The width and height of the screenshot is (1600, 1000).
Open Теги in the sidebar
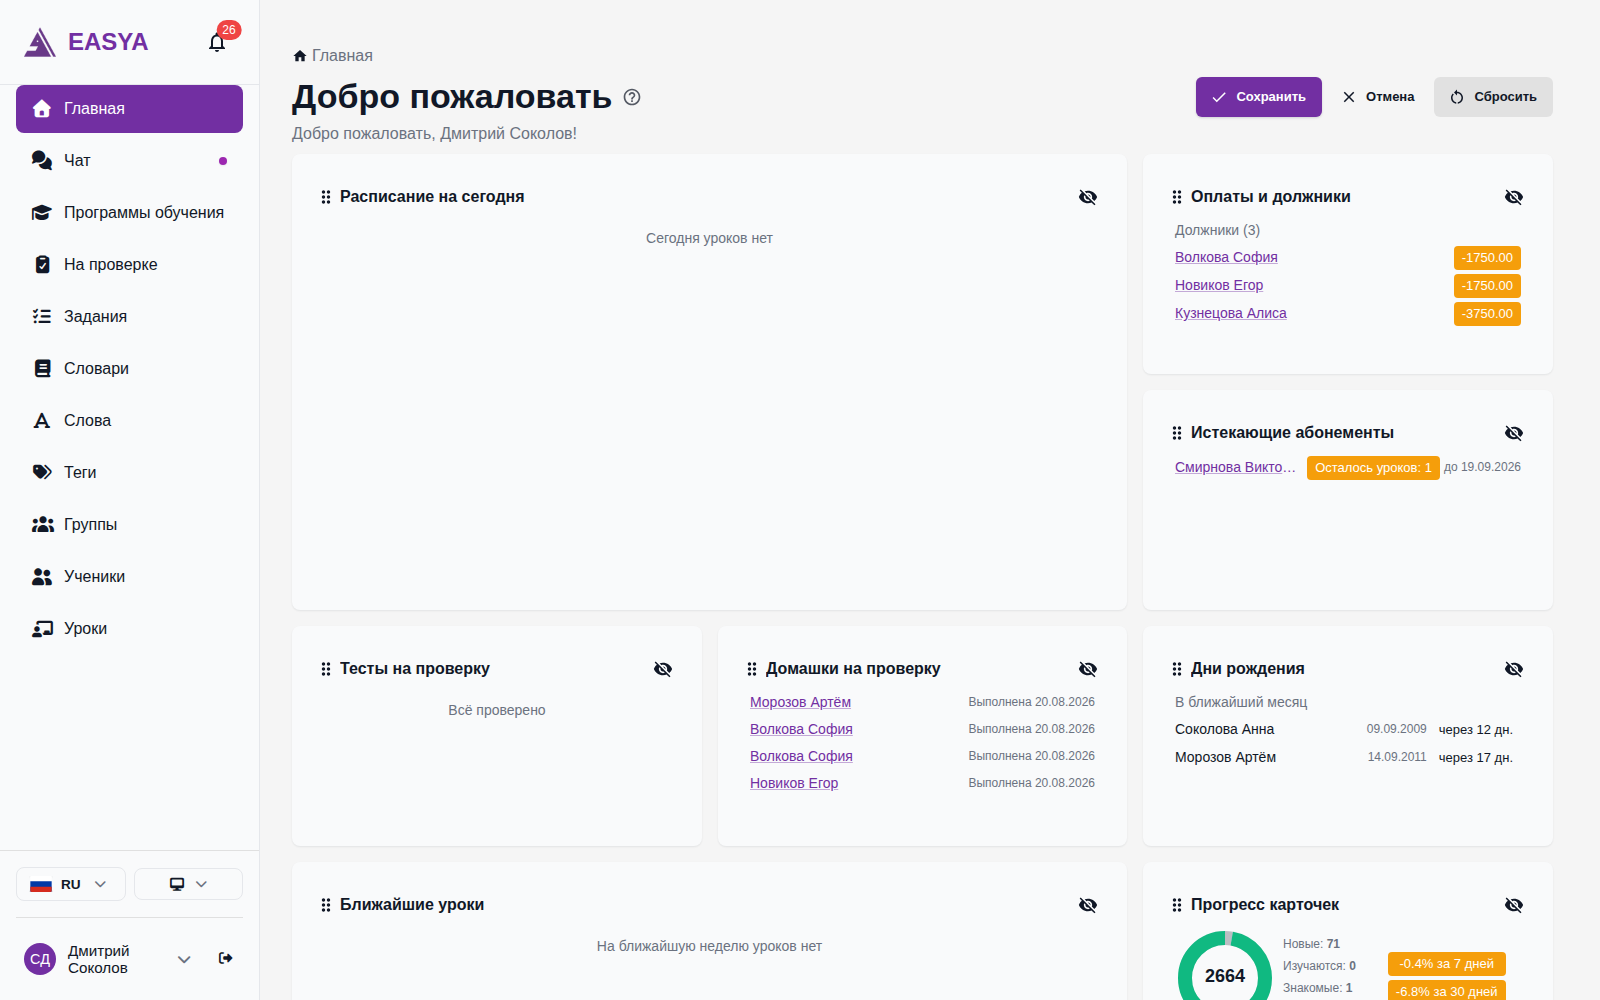point(129,473)
